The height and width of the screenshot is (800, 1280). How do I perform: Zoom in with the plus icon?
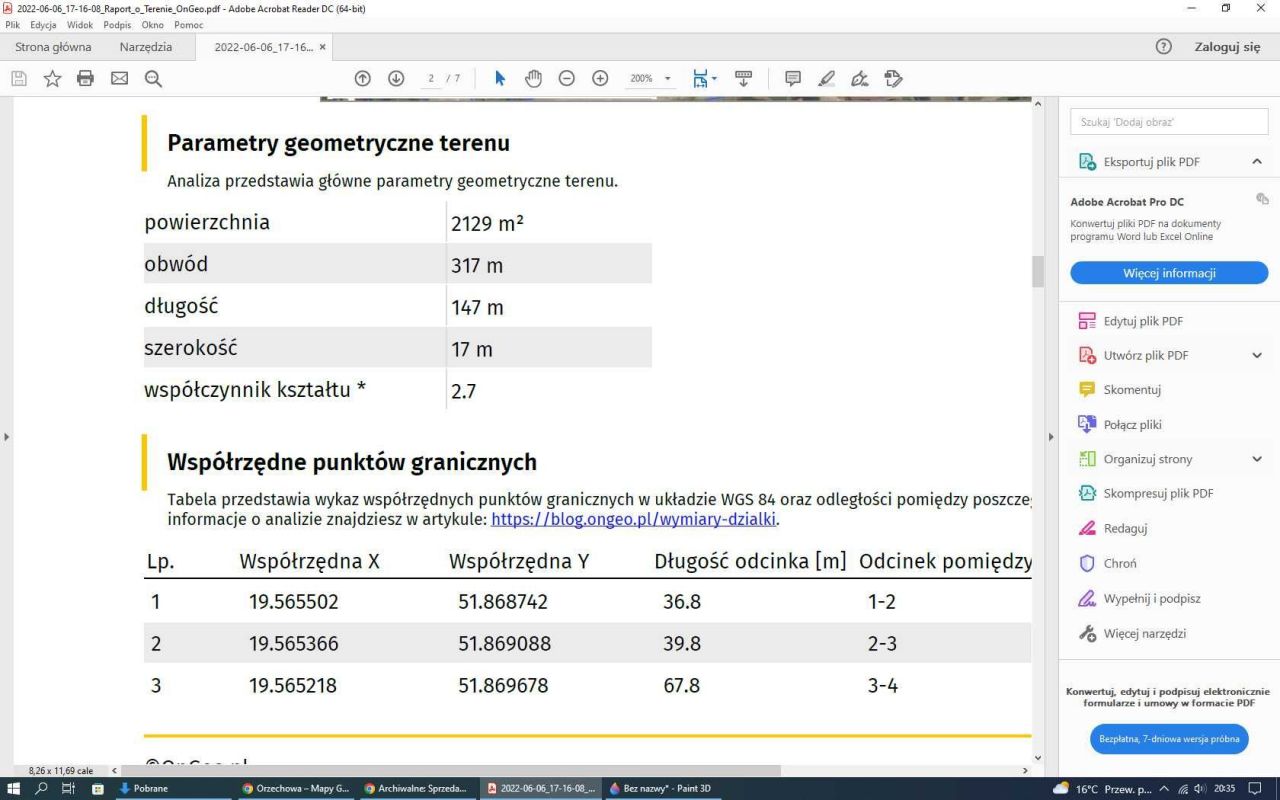click(x=600, y=78)
